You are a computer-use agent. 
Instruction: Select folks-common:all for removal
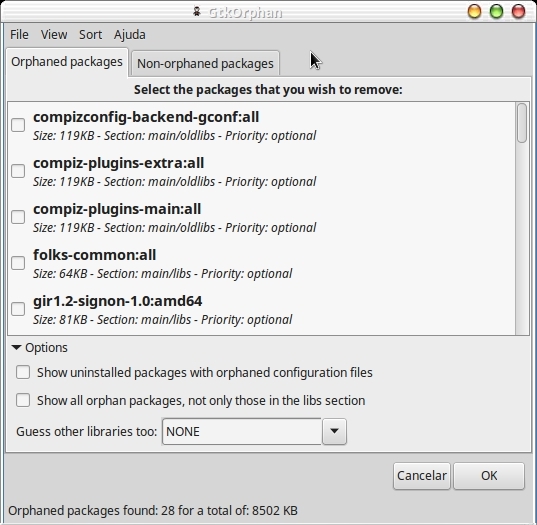click(18, 263)
